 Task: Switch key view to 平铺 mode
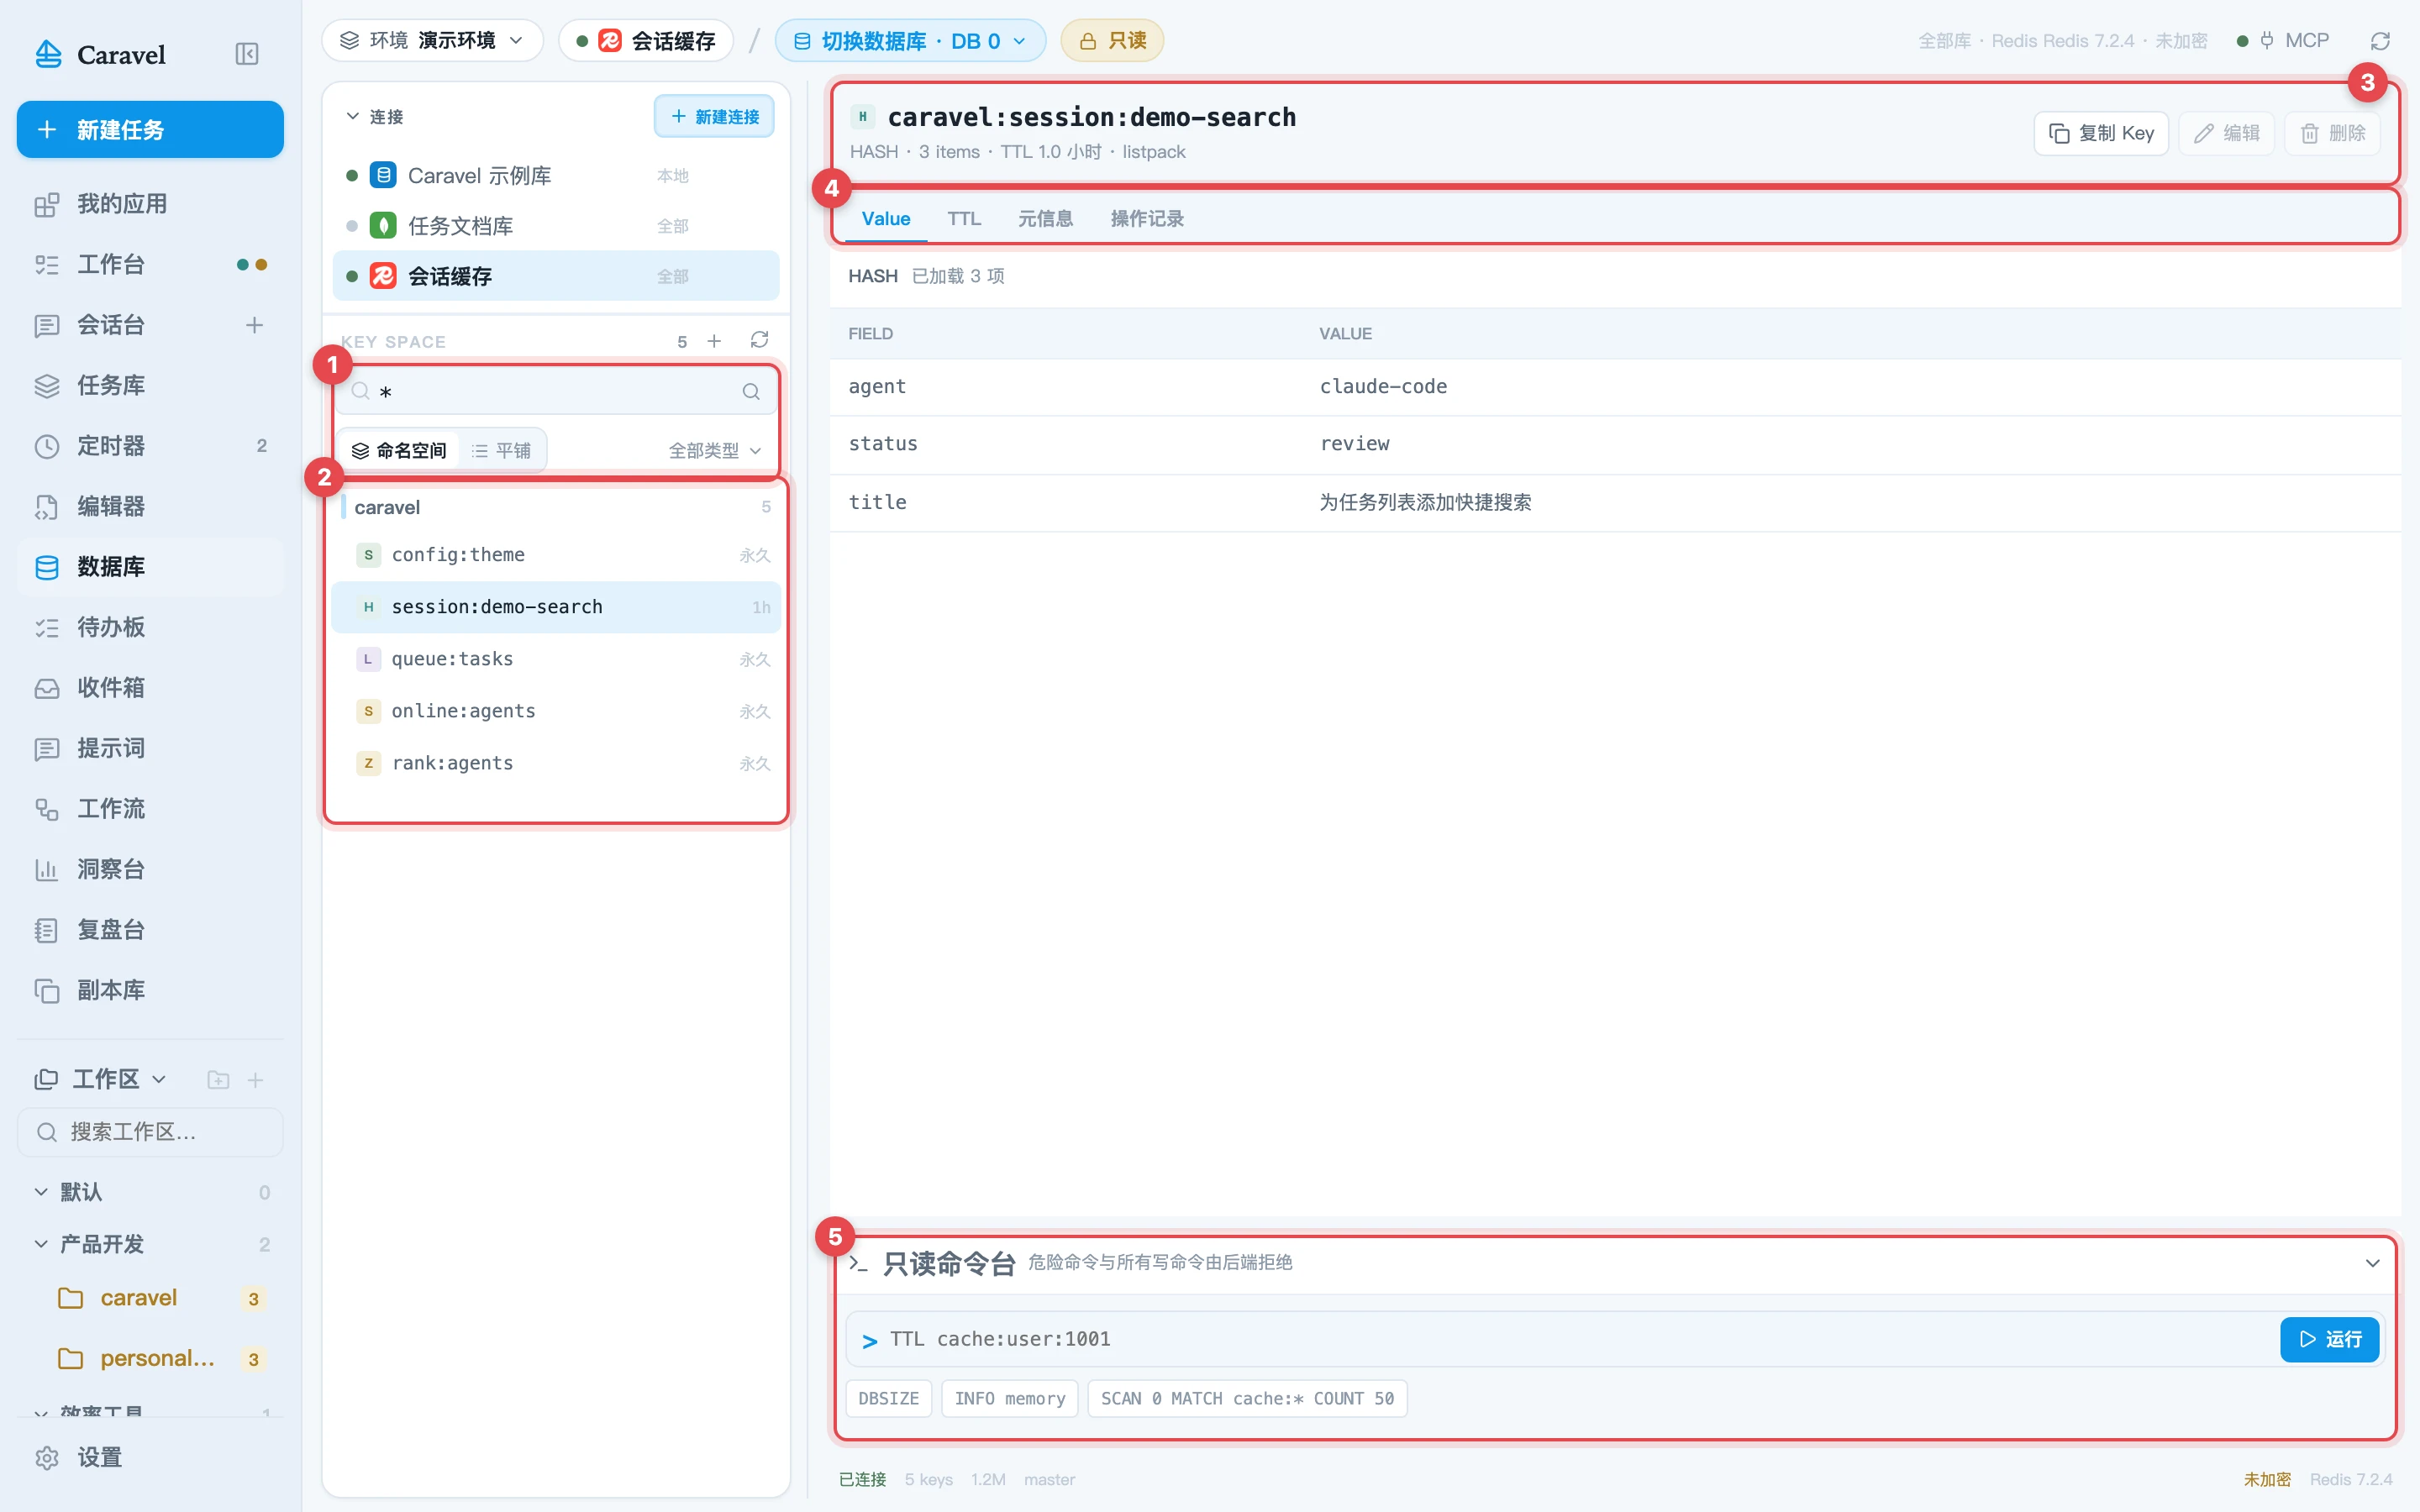[x=501, y=451]
